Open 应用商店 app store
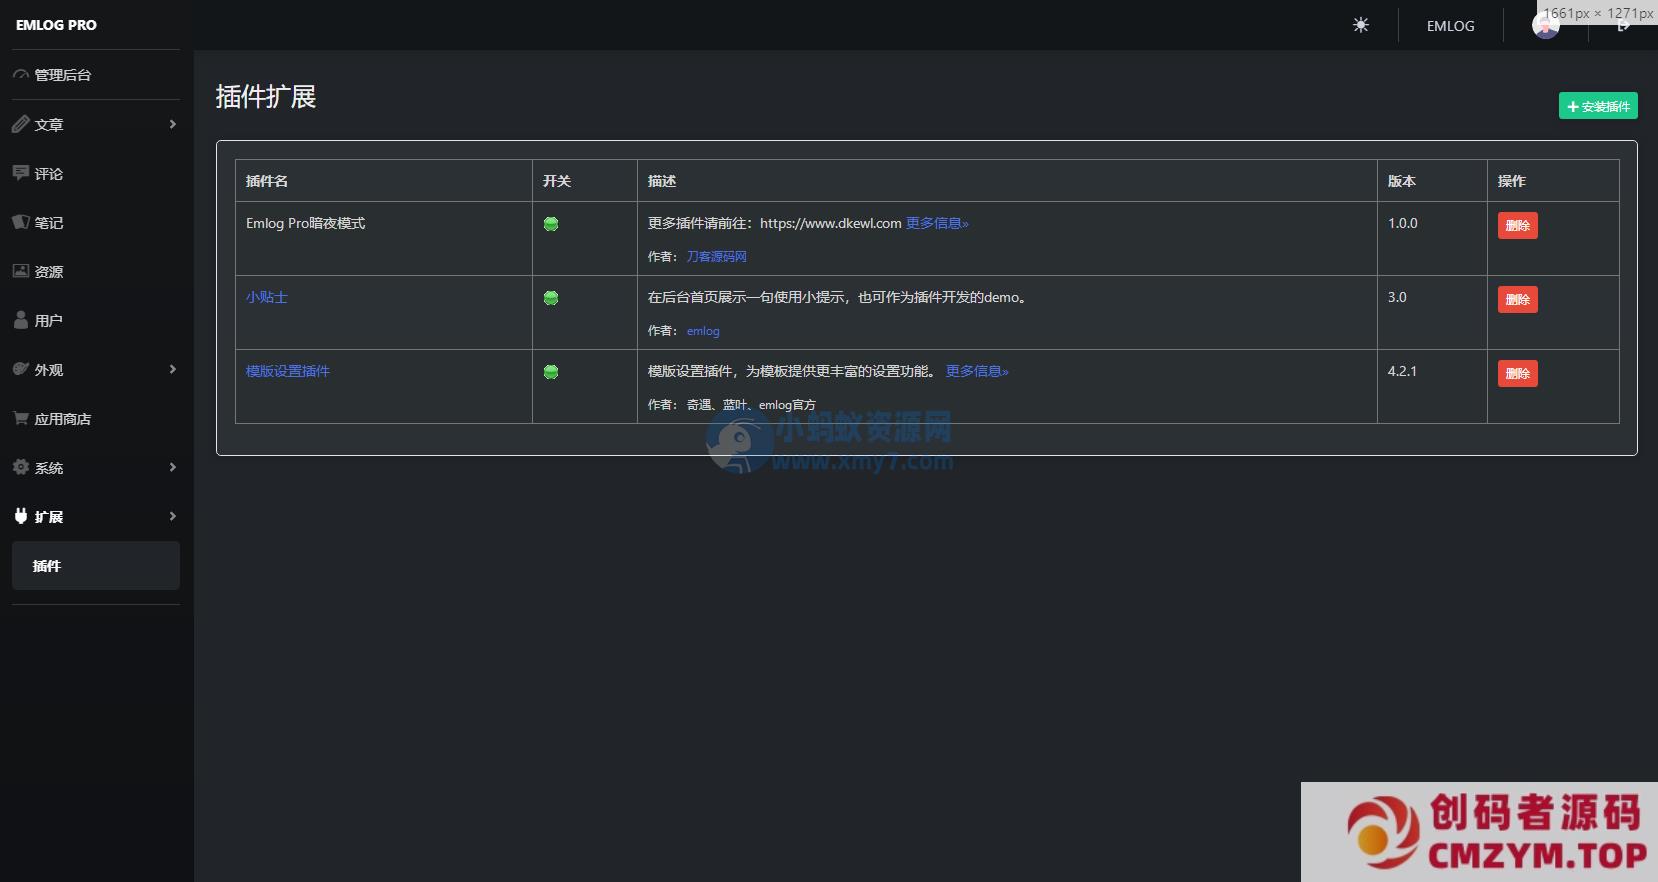This screenshot has width=1658, height=882. pos(62,419)
